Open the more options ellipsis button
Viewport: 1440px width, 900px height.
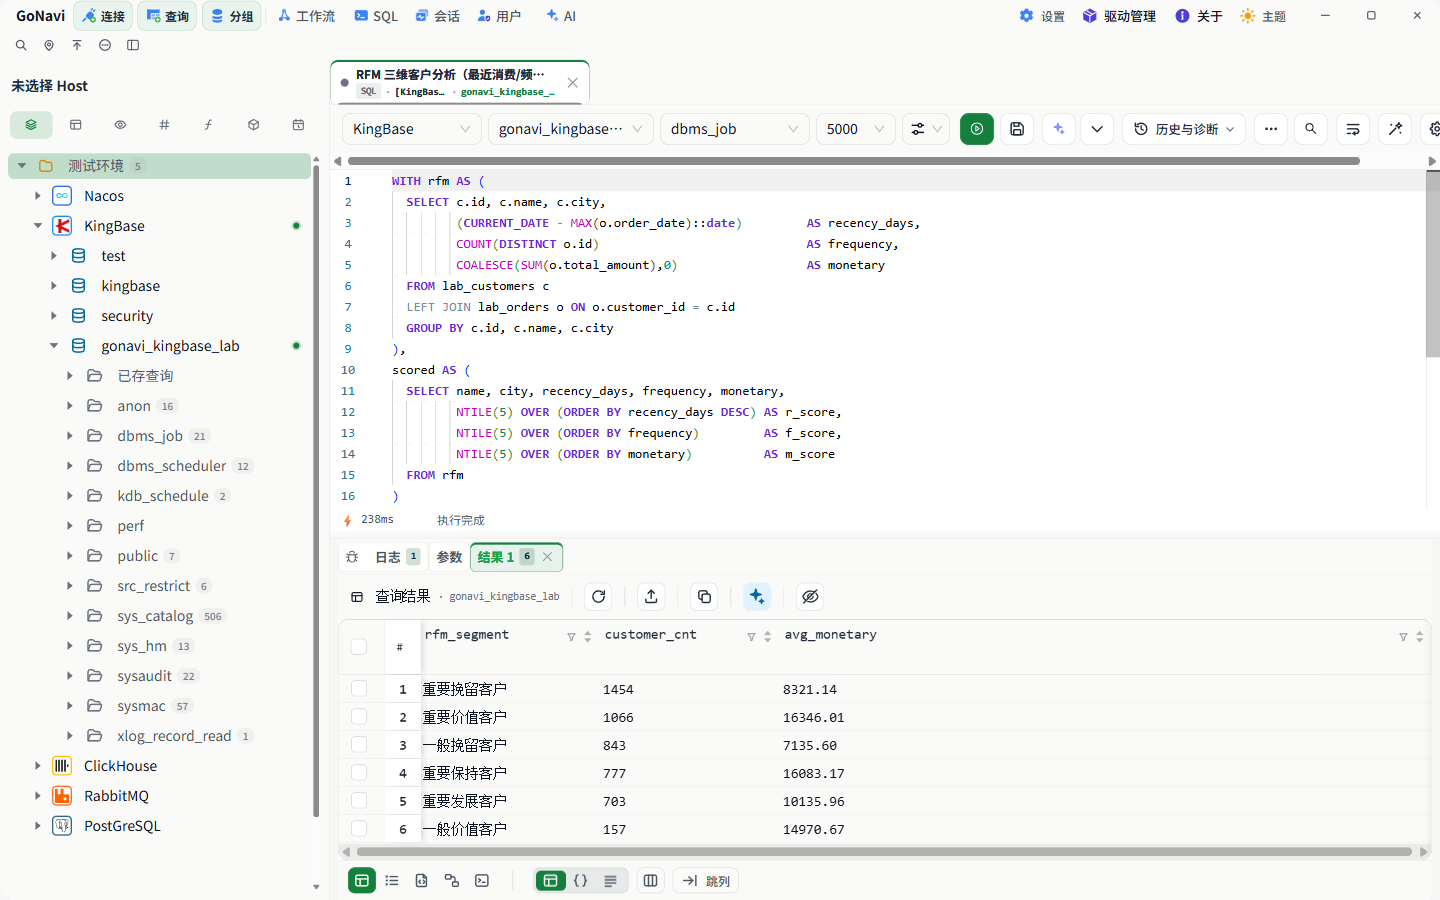point(1271,129)
